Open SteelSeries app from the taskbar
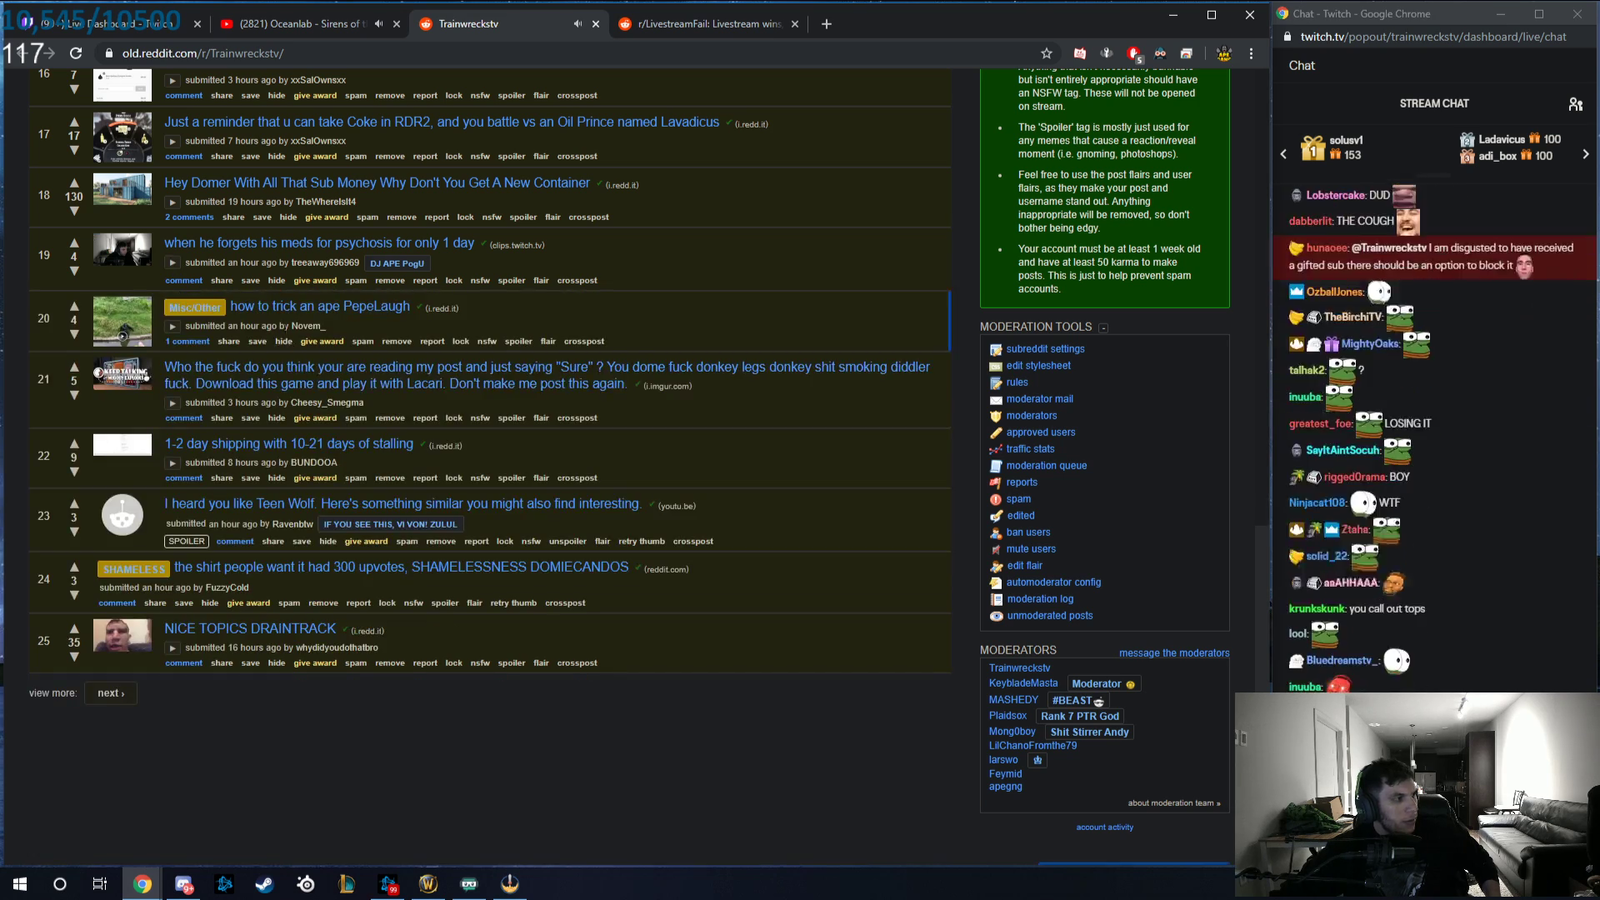The image size is (1600, 900). tap(306, 884)
